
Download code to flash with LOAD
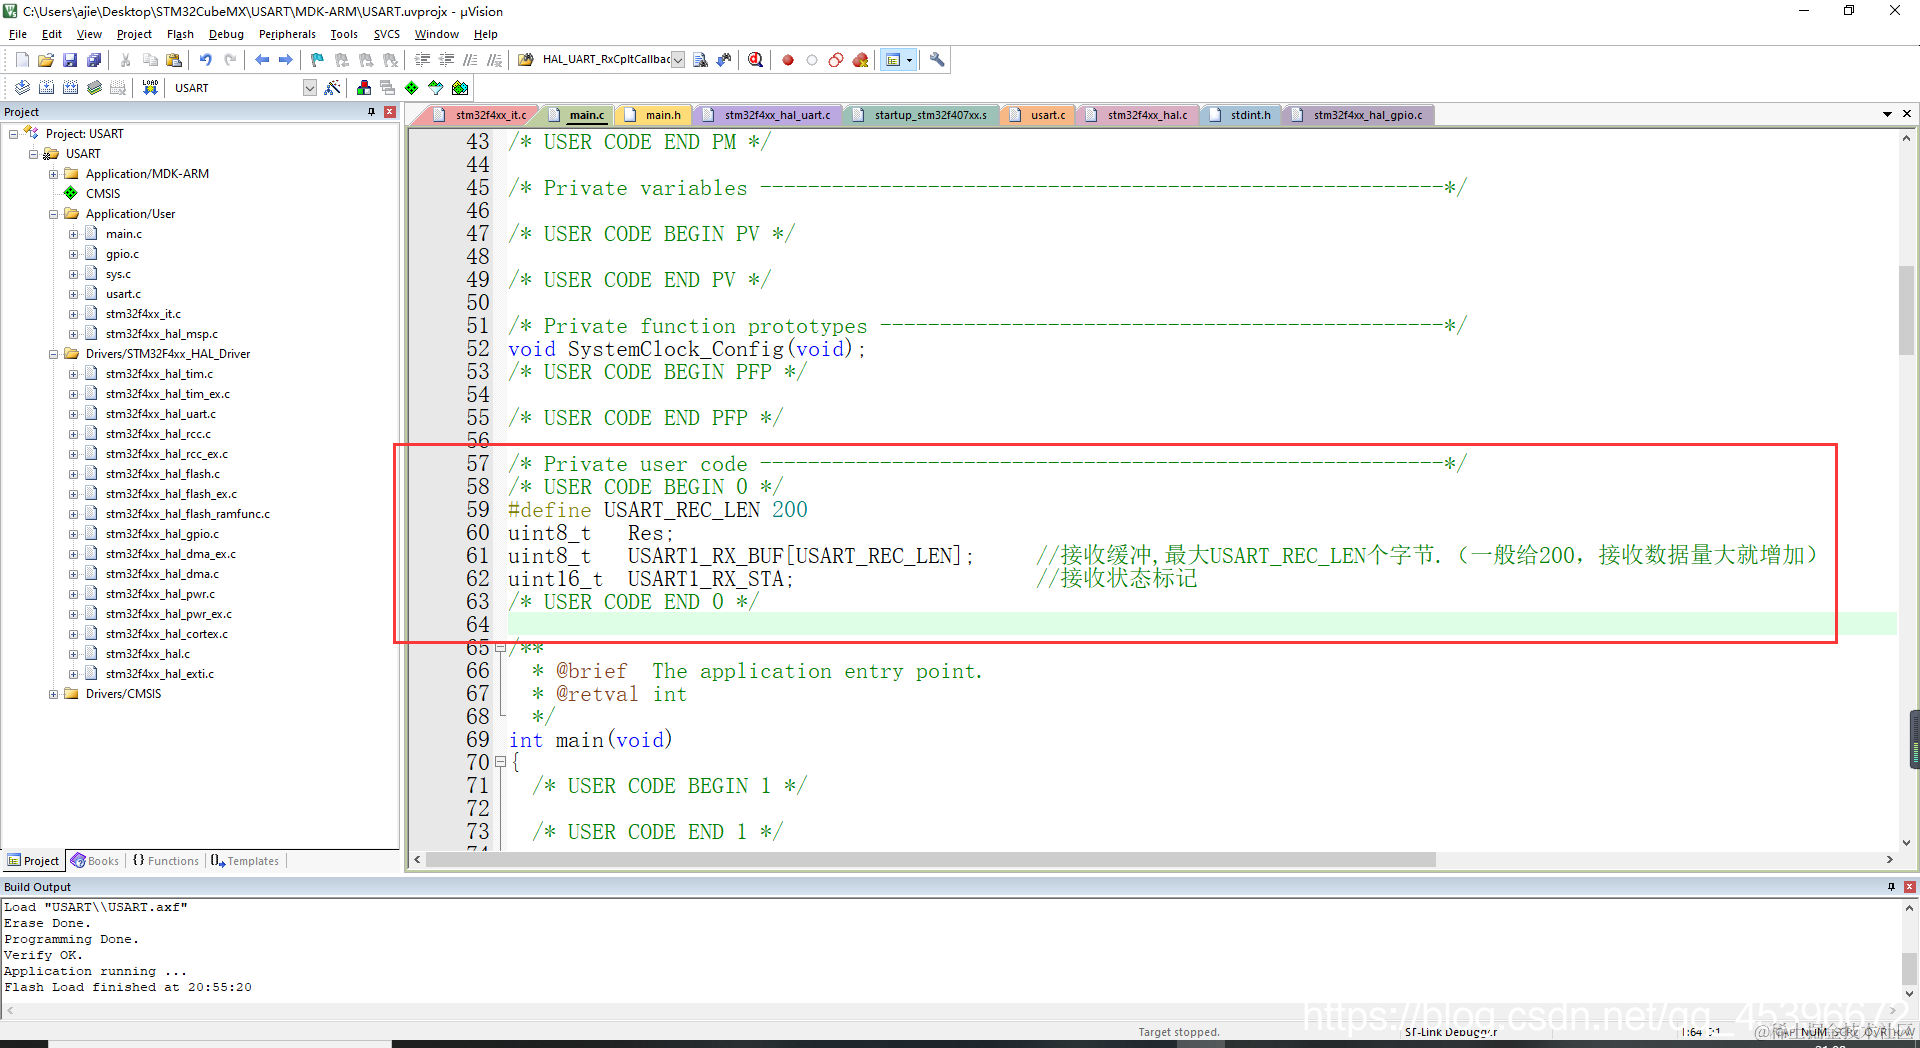150,88
